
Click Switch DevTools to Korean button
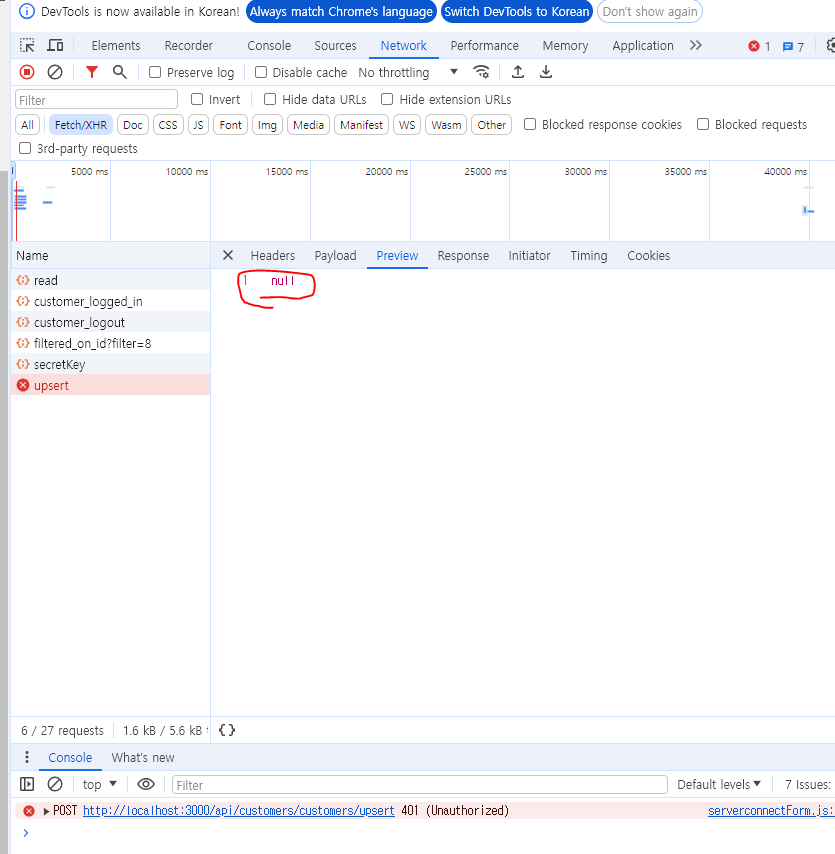[x=516, y=12]
